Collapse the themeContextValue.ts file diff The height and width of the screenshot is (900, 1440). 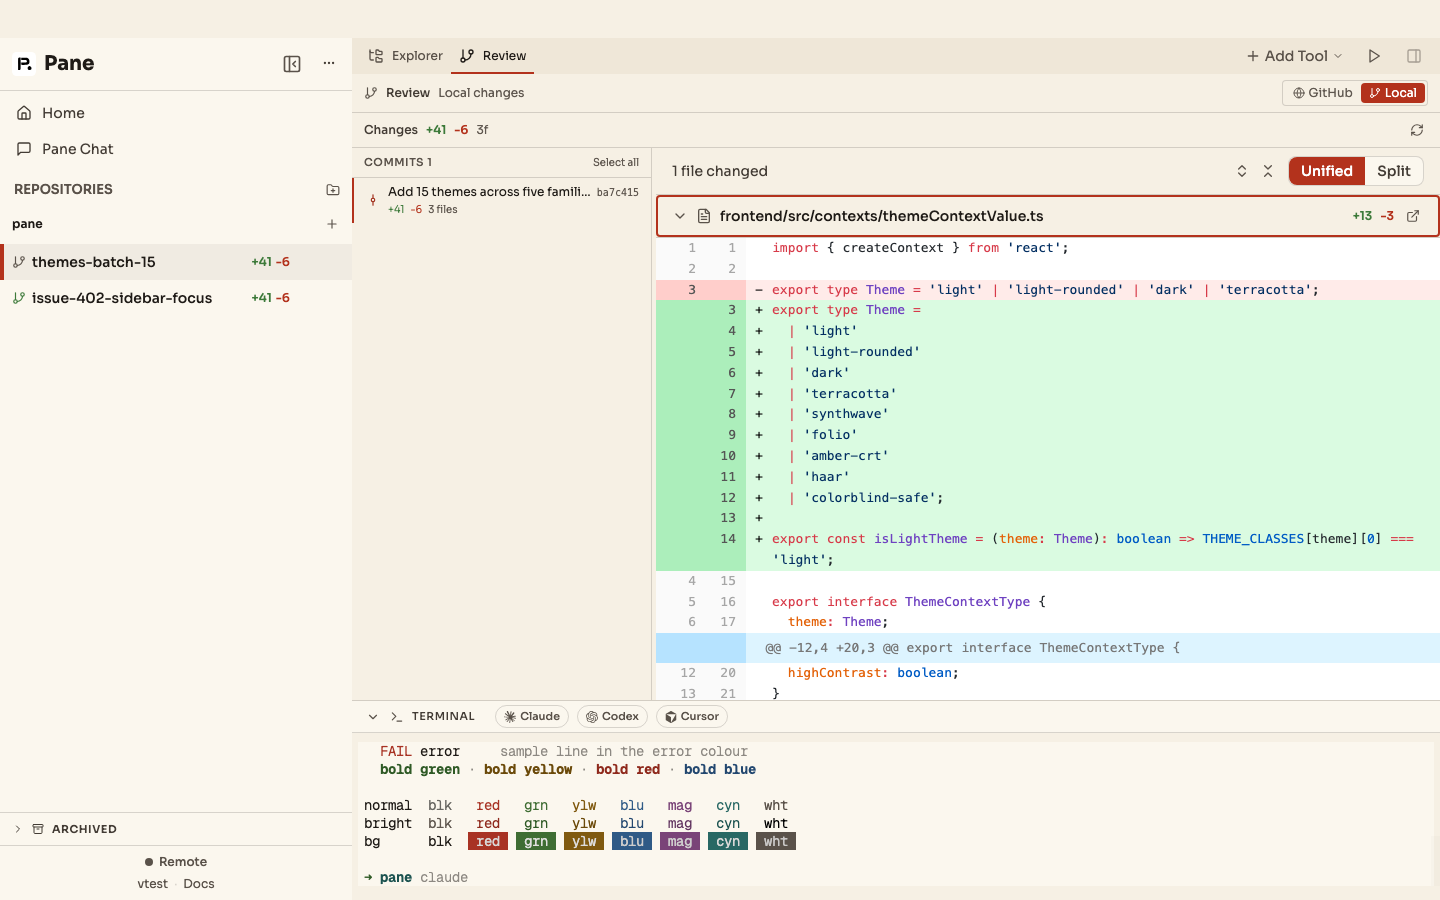click(680, 216)
